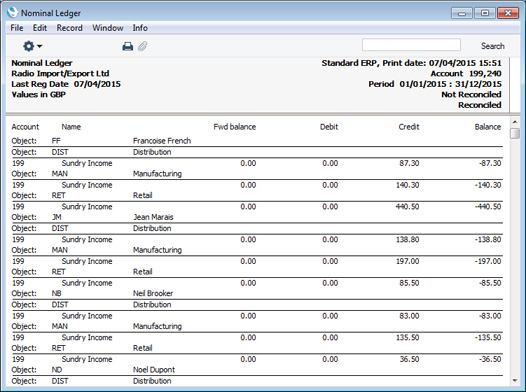Click the credit value 83.00
The width and height of the screenshot is (526, 392).
point(409,316)
